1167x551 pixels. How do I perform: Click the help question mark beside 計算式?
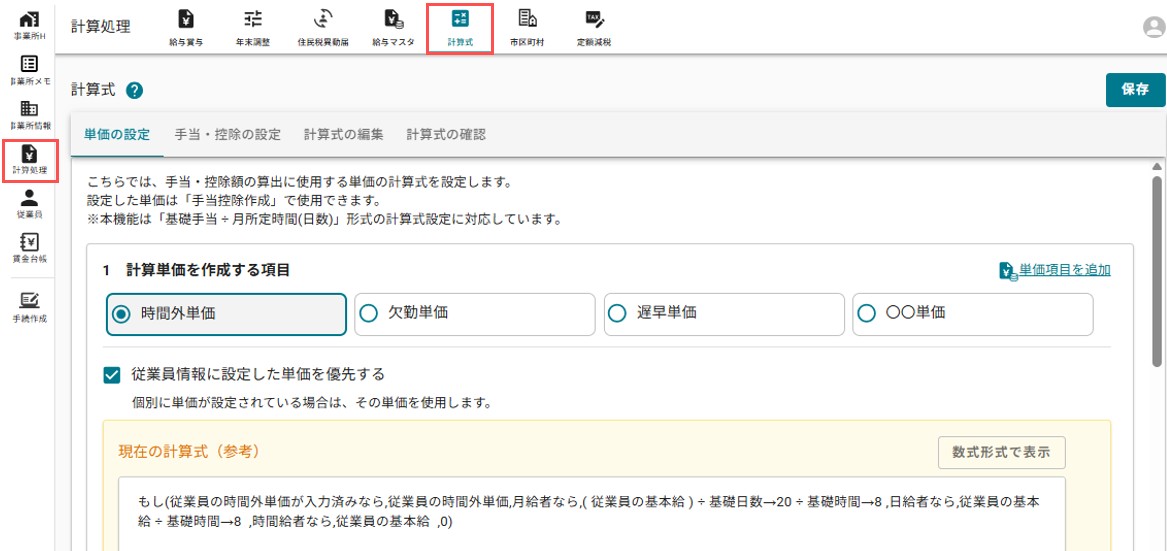point(134,91)
